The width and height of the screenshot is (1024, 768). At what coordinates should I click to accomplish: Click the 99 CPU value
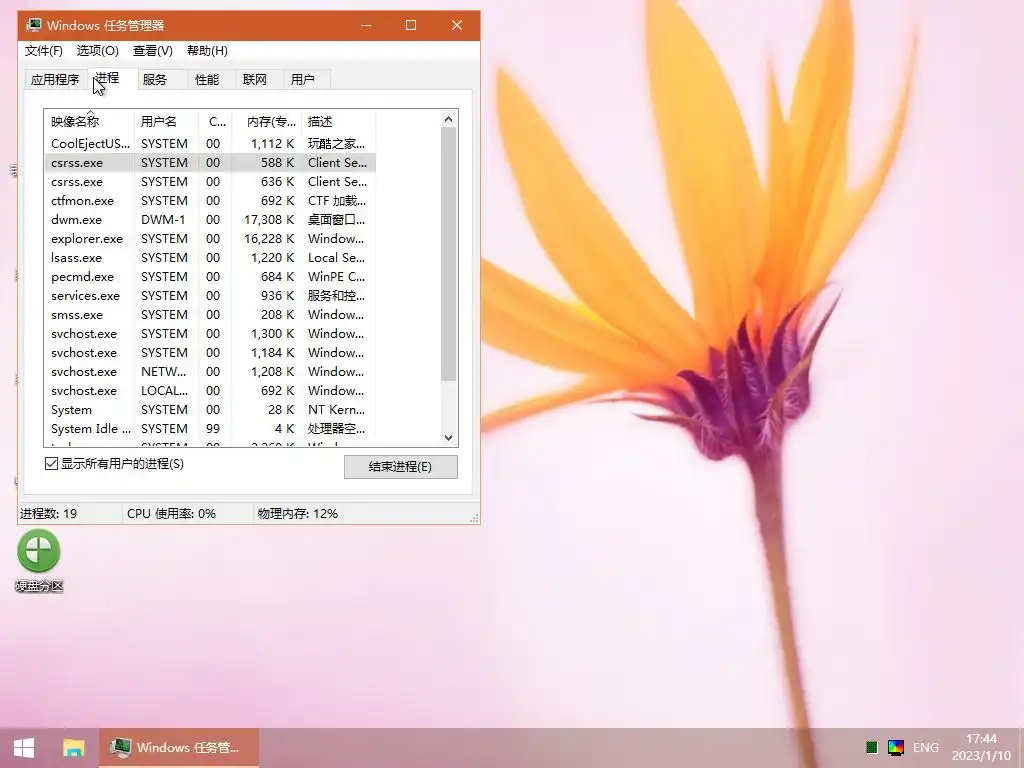tap(213, 428)
